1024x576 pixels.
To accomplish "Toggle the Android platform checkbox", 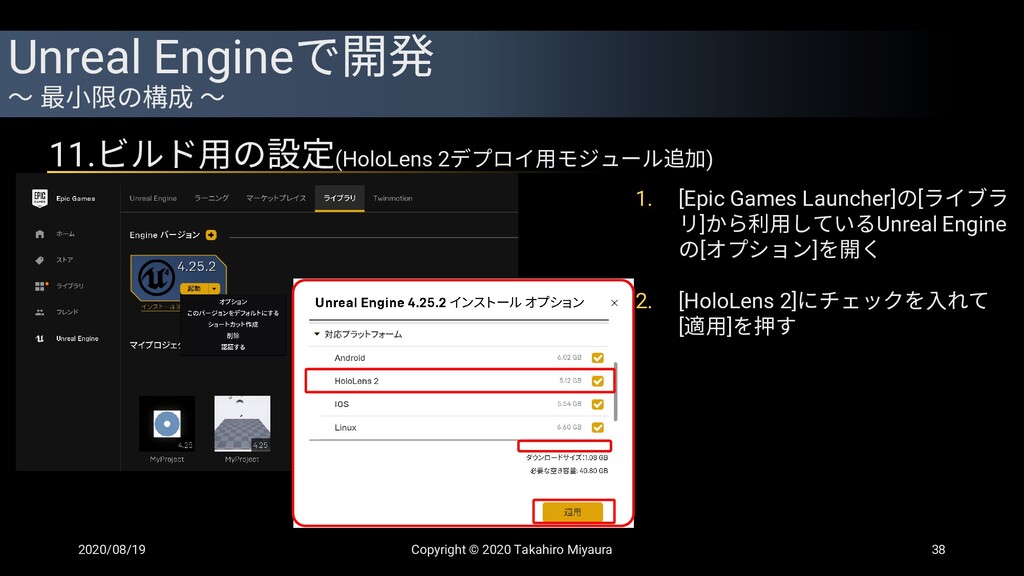I will pos(598,358).
